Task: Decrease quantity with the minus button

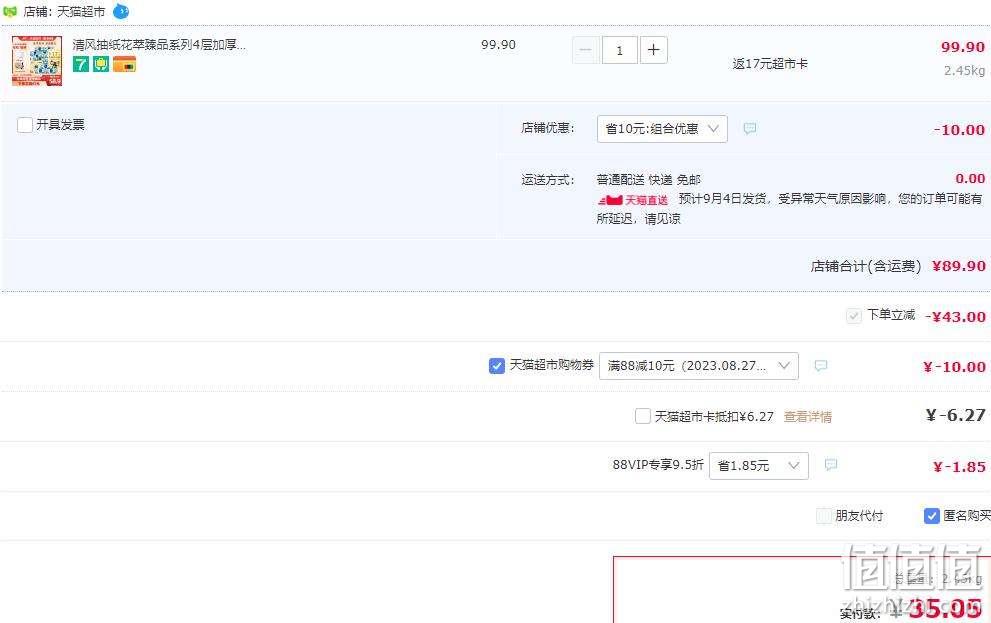Action: coord(585,50)
